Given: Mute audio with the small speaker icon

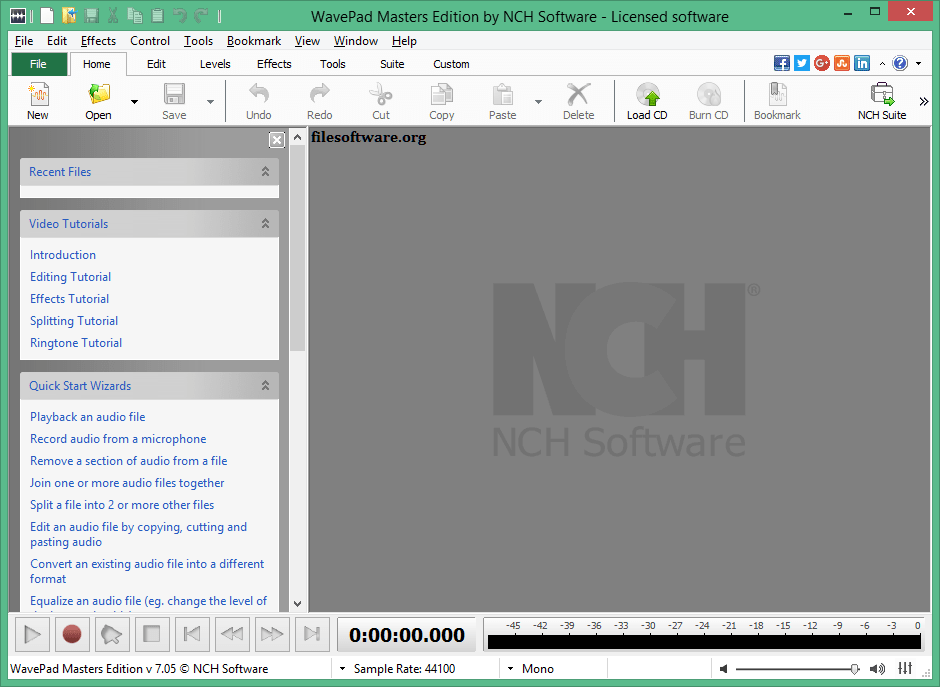Looking at the screenshot, I should click(724, 668).
